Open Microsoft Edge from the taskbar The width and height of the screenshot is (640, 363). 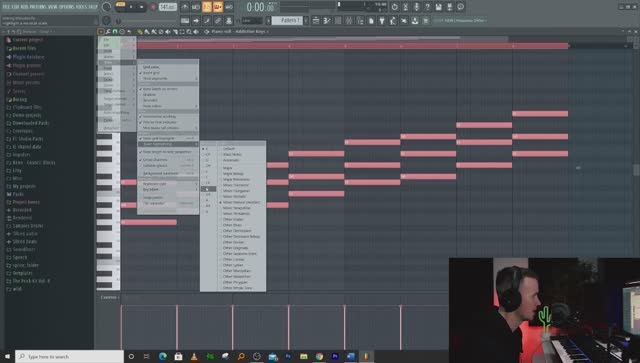click(x=163, y=356)
